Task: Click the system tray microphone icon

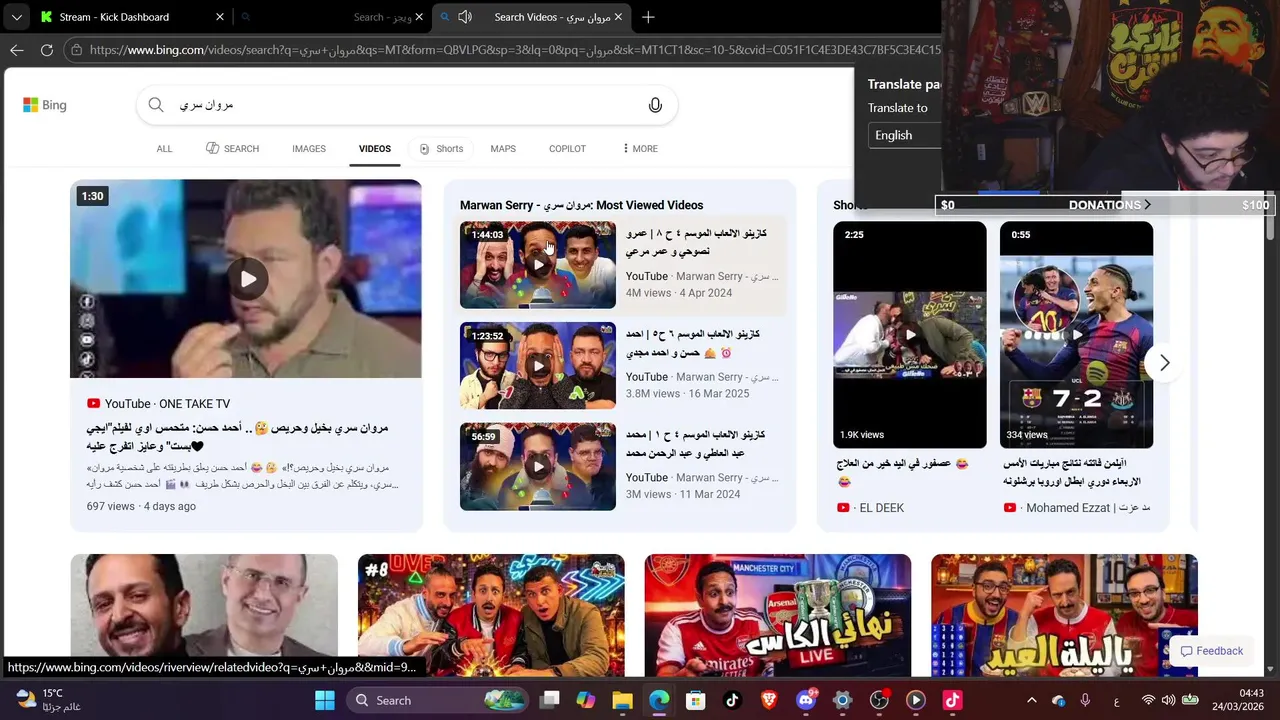Action: pos(1086,700)
